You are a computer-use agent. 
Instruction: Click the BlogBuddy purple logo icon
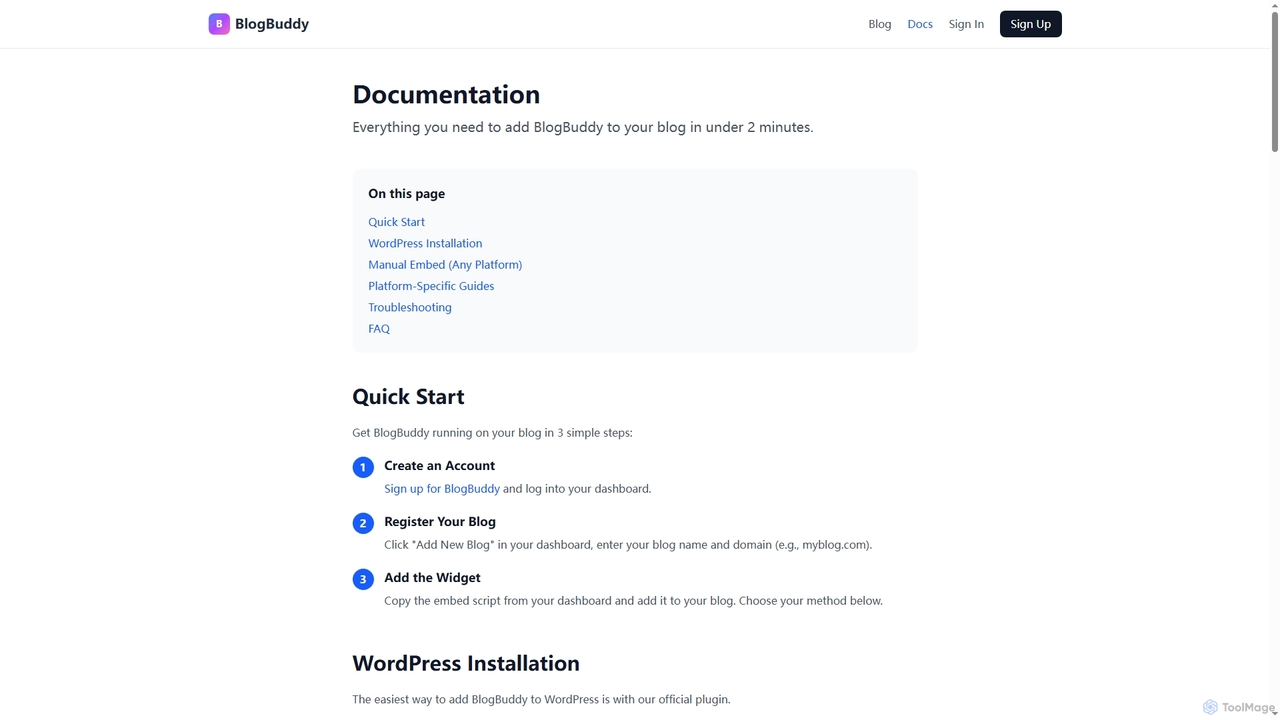(x=219, y=24)
